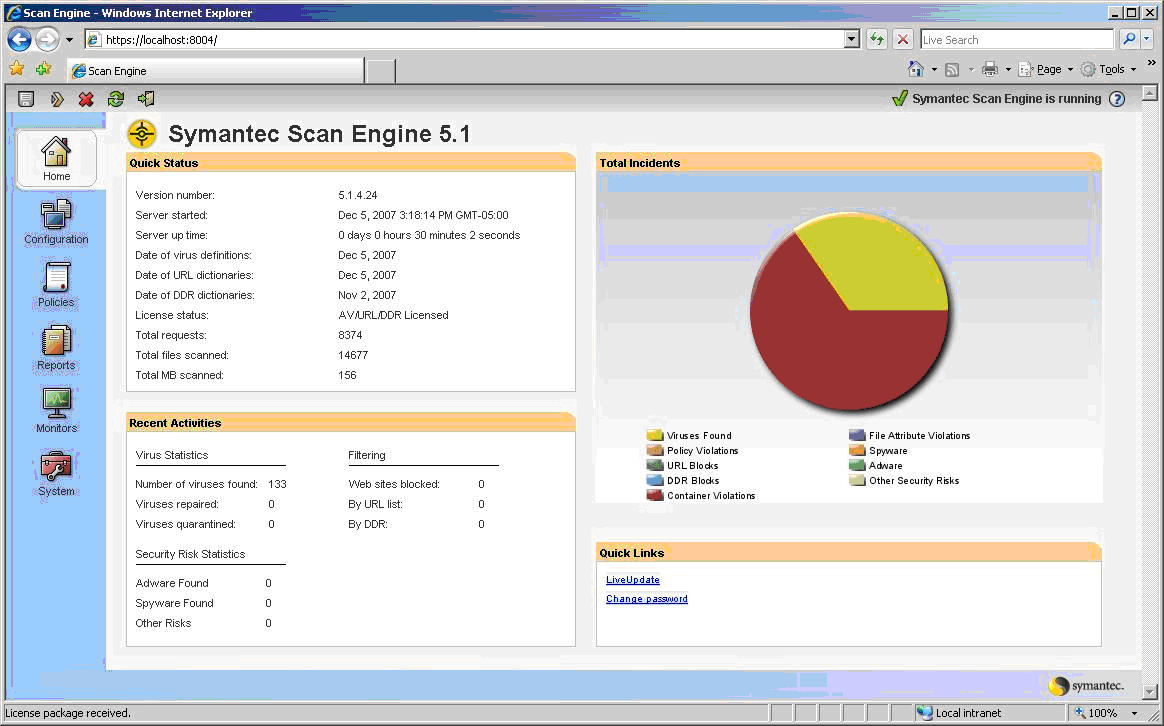The image size is (1164, 726).
Task: Open a new tab with the blank tab button
Action: point(381,71)
